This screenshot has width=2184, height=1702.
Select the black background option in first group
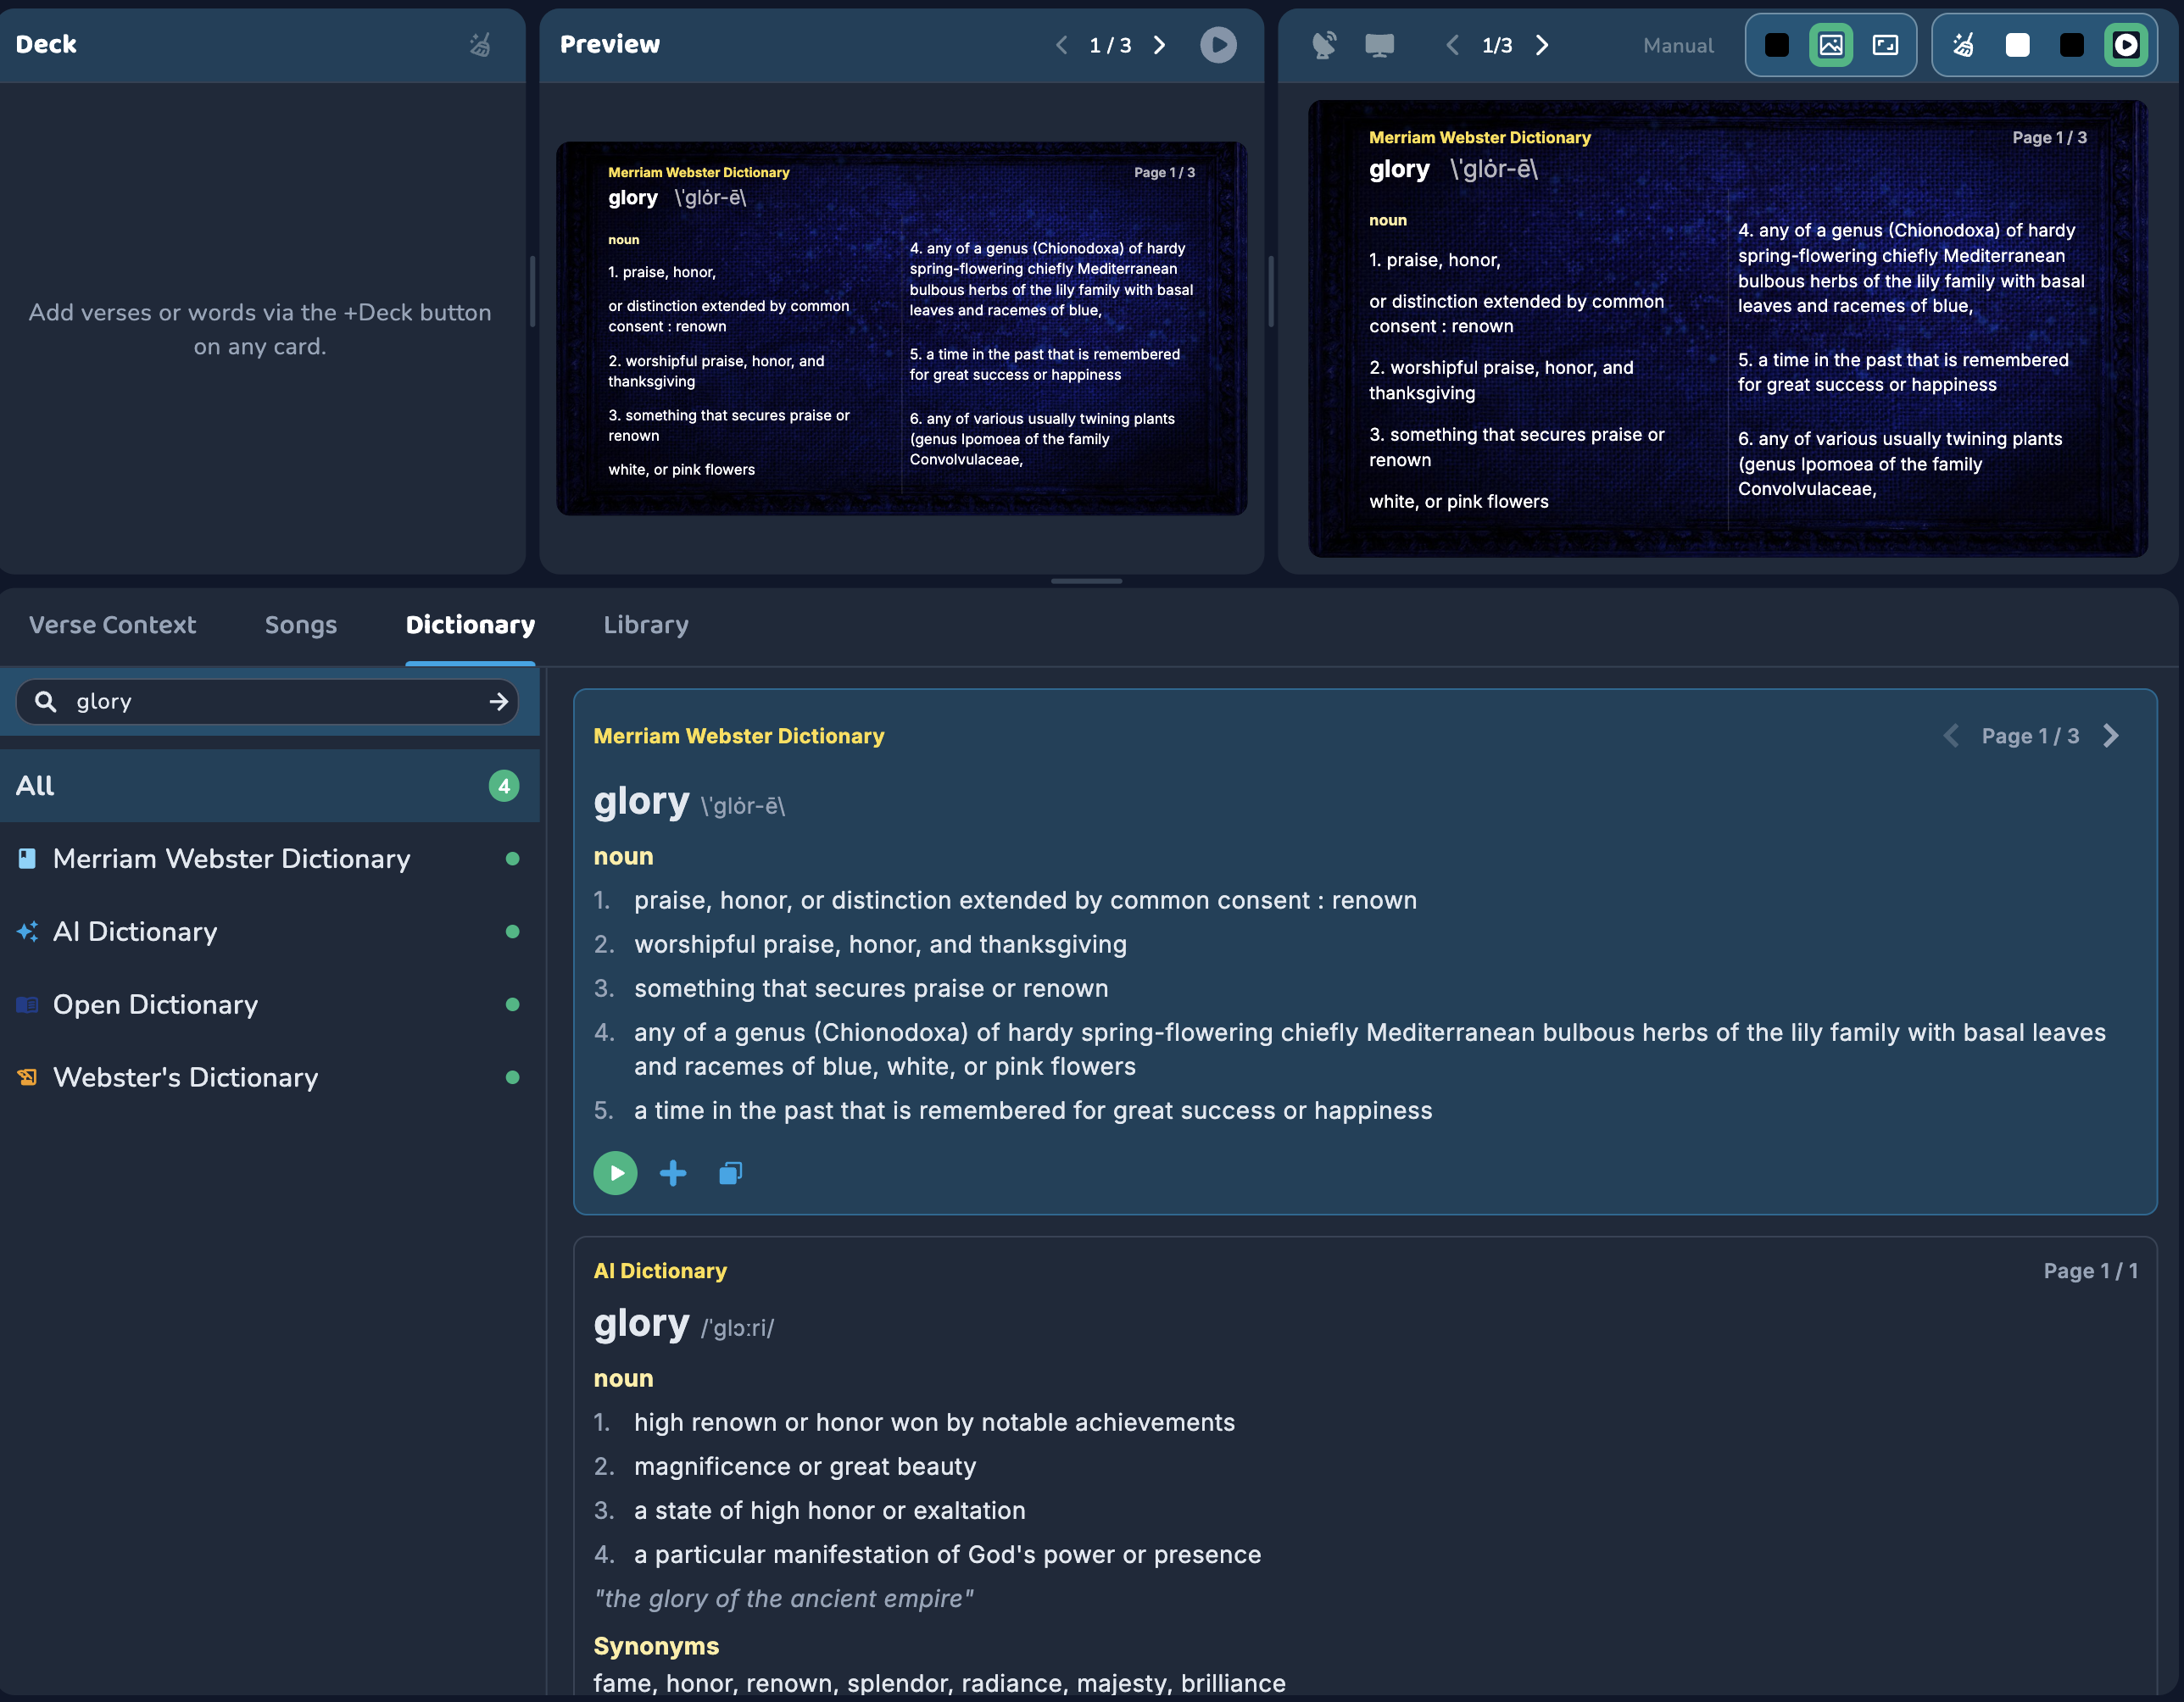pos(1777,45)
